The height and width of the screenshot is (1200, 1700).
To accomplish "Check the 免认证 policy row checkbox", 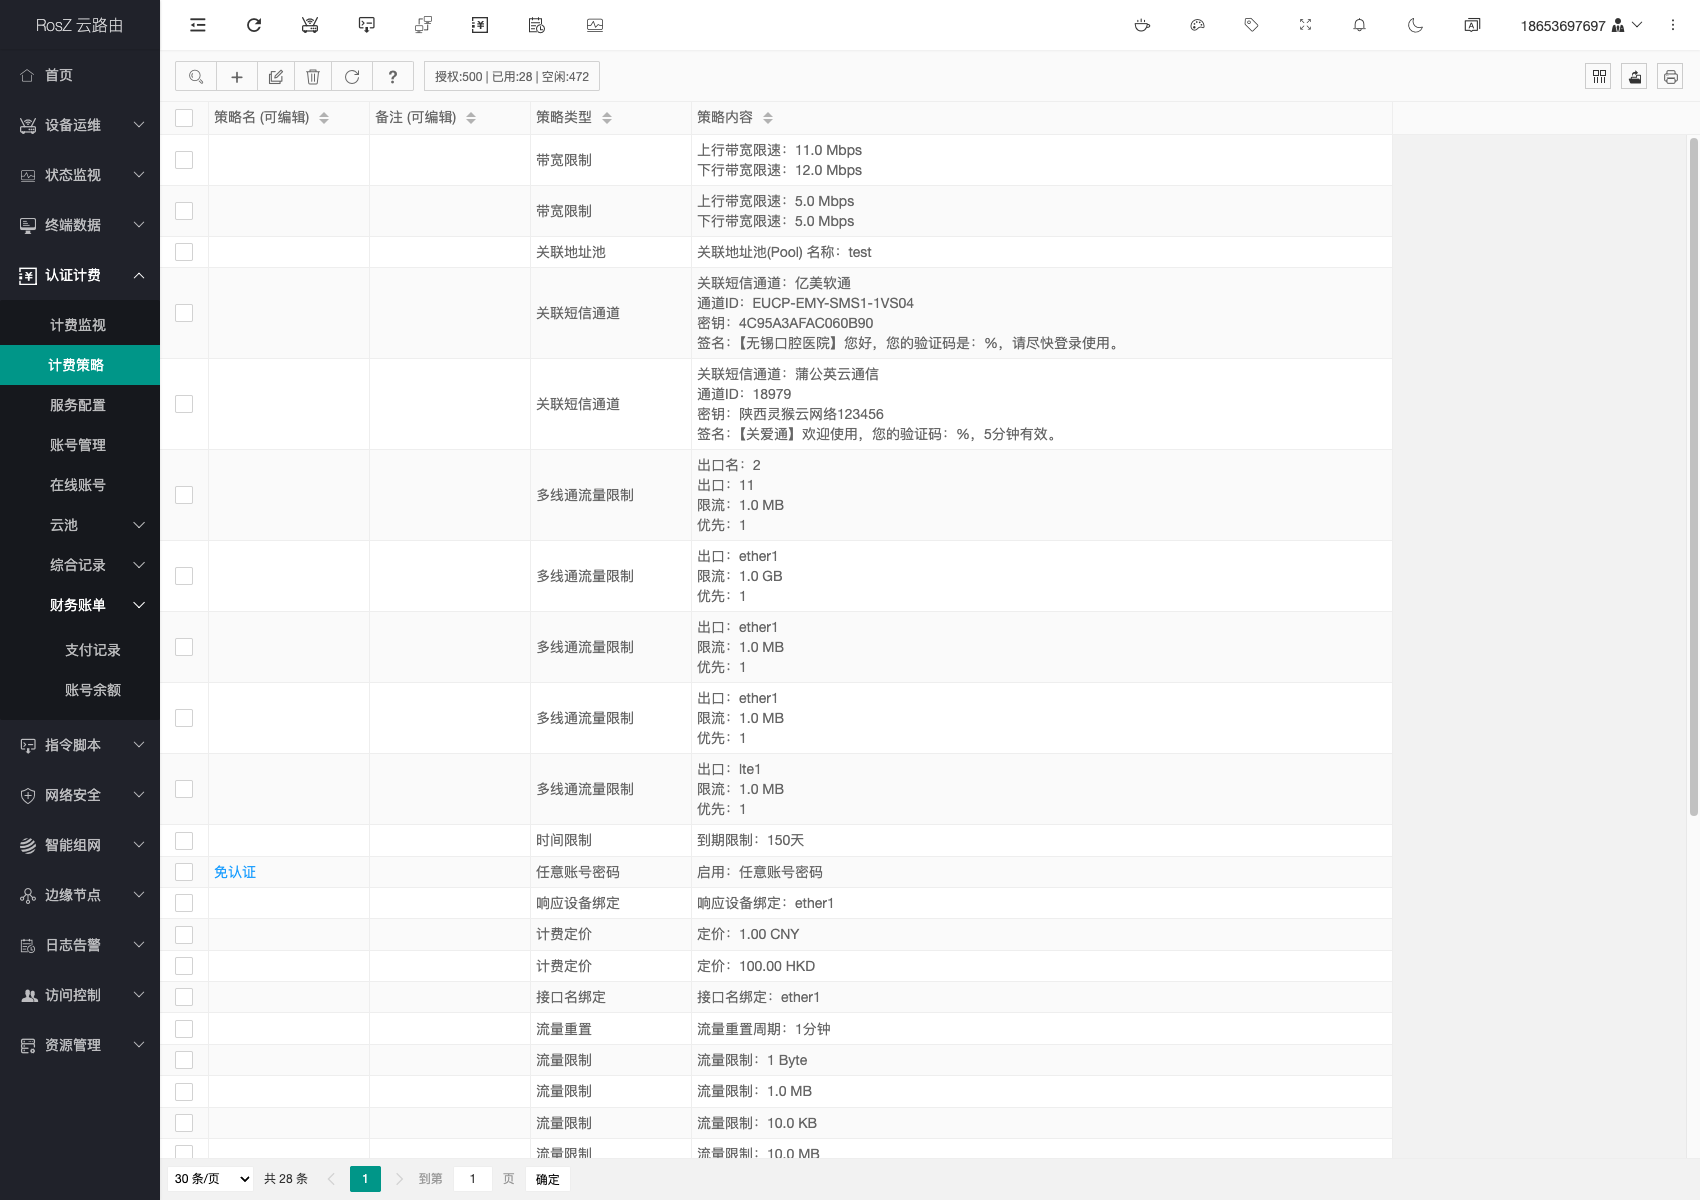I will point(184,872).
